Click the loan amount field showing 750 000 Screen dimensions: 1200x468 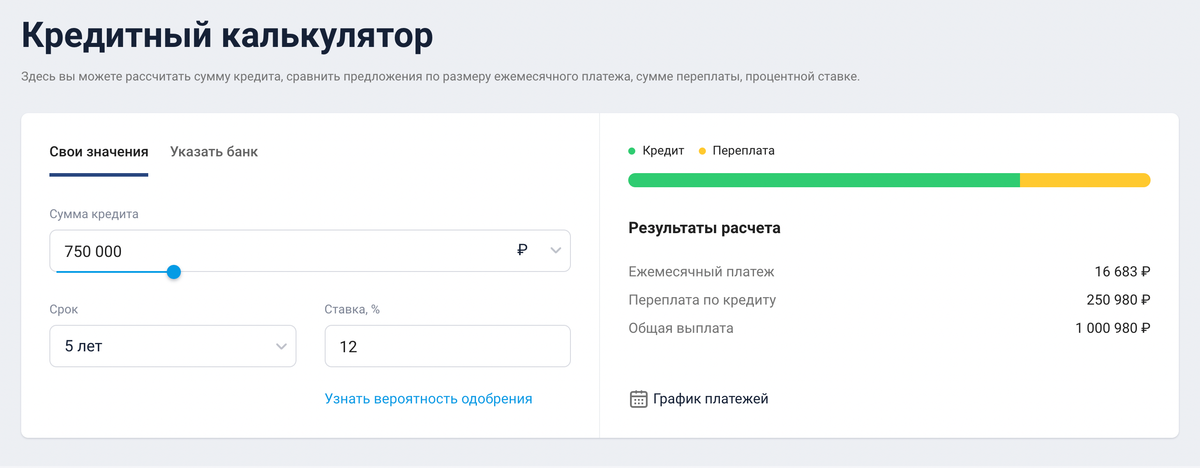coord(310,251)
